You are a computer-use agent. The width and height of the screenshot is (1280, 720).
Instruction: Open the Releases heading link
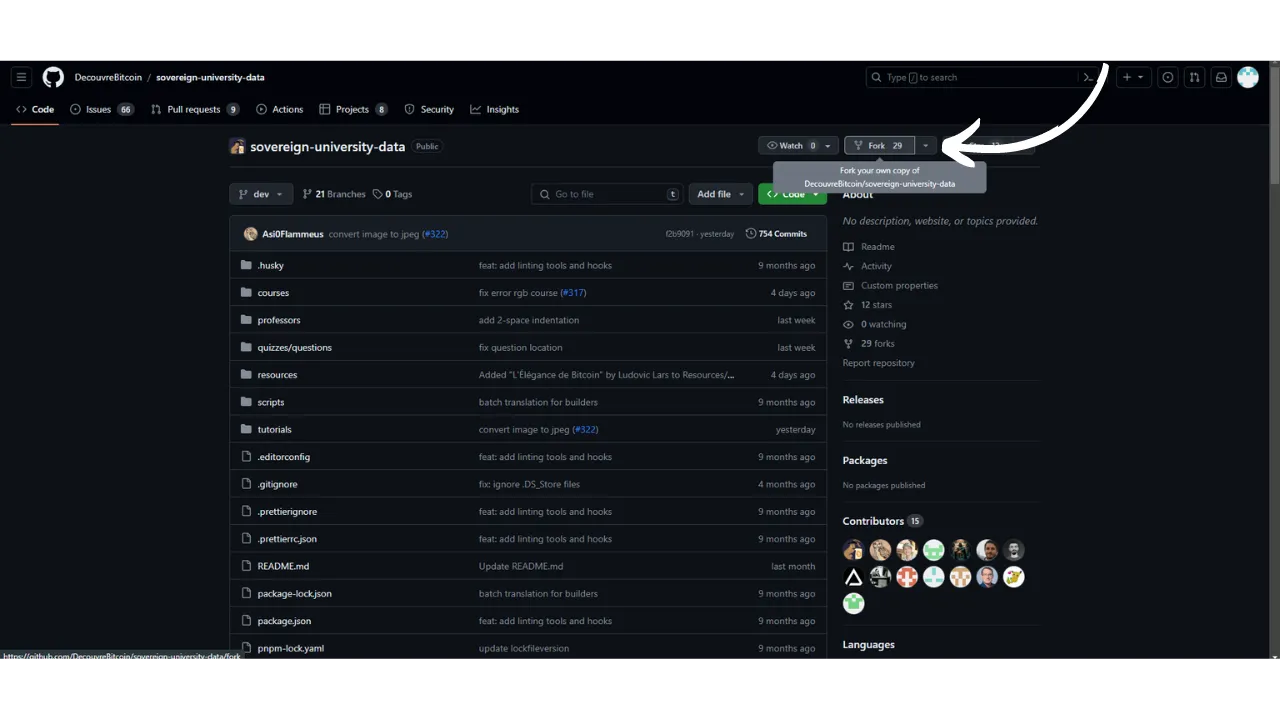[x=863, y=400]
